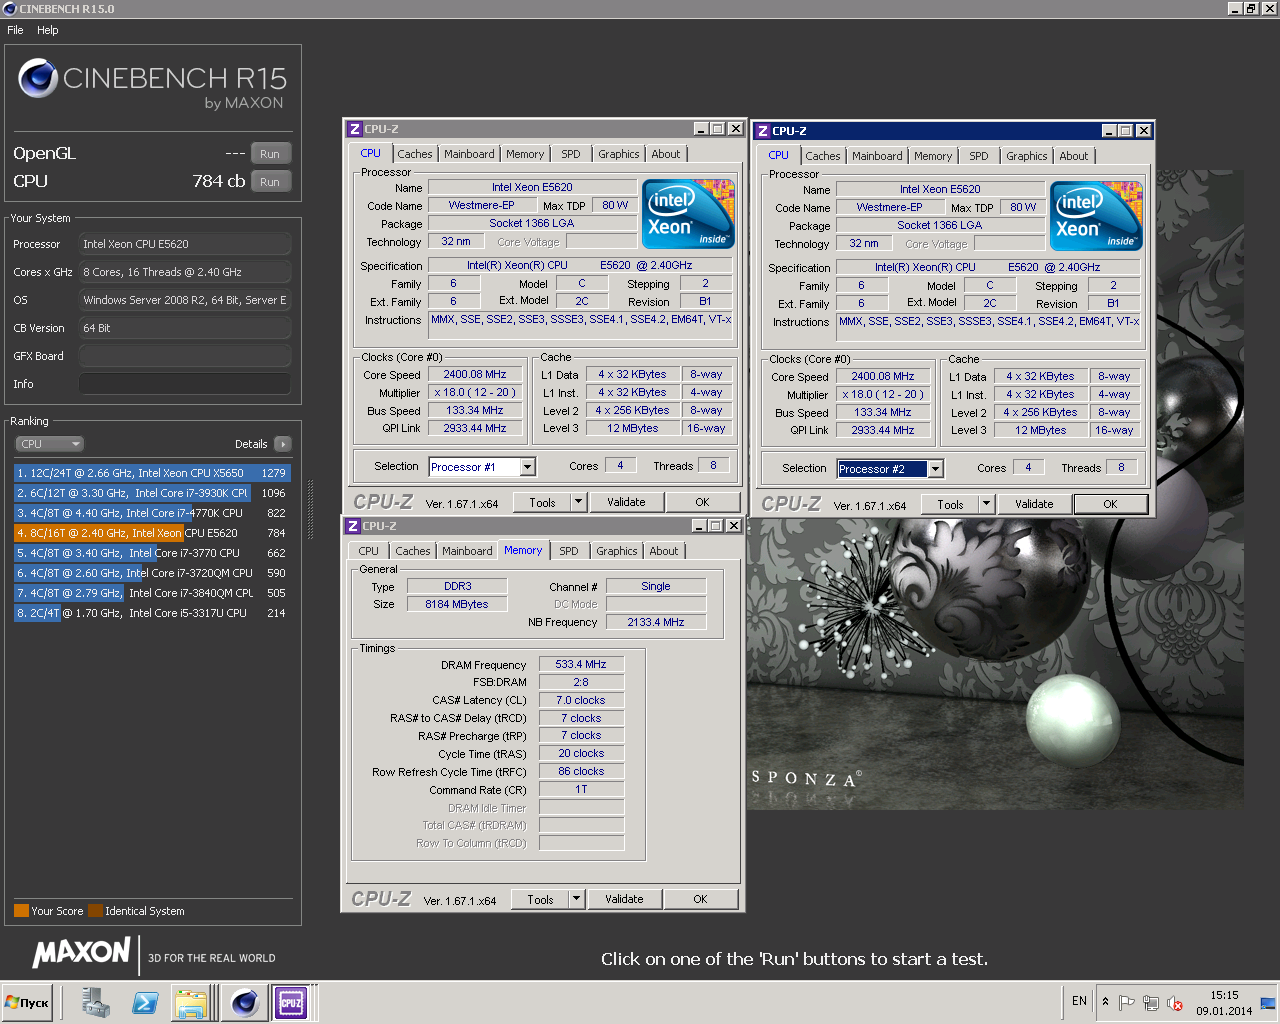Open the network icon in system tray
The width and height of the screenshot is (1280, 1024).
1151,1002
